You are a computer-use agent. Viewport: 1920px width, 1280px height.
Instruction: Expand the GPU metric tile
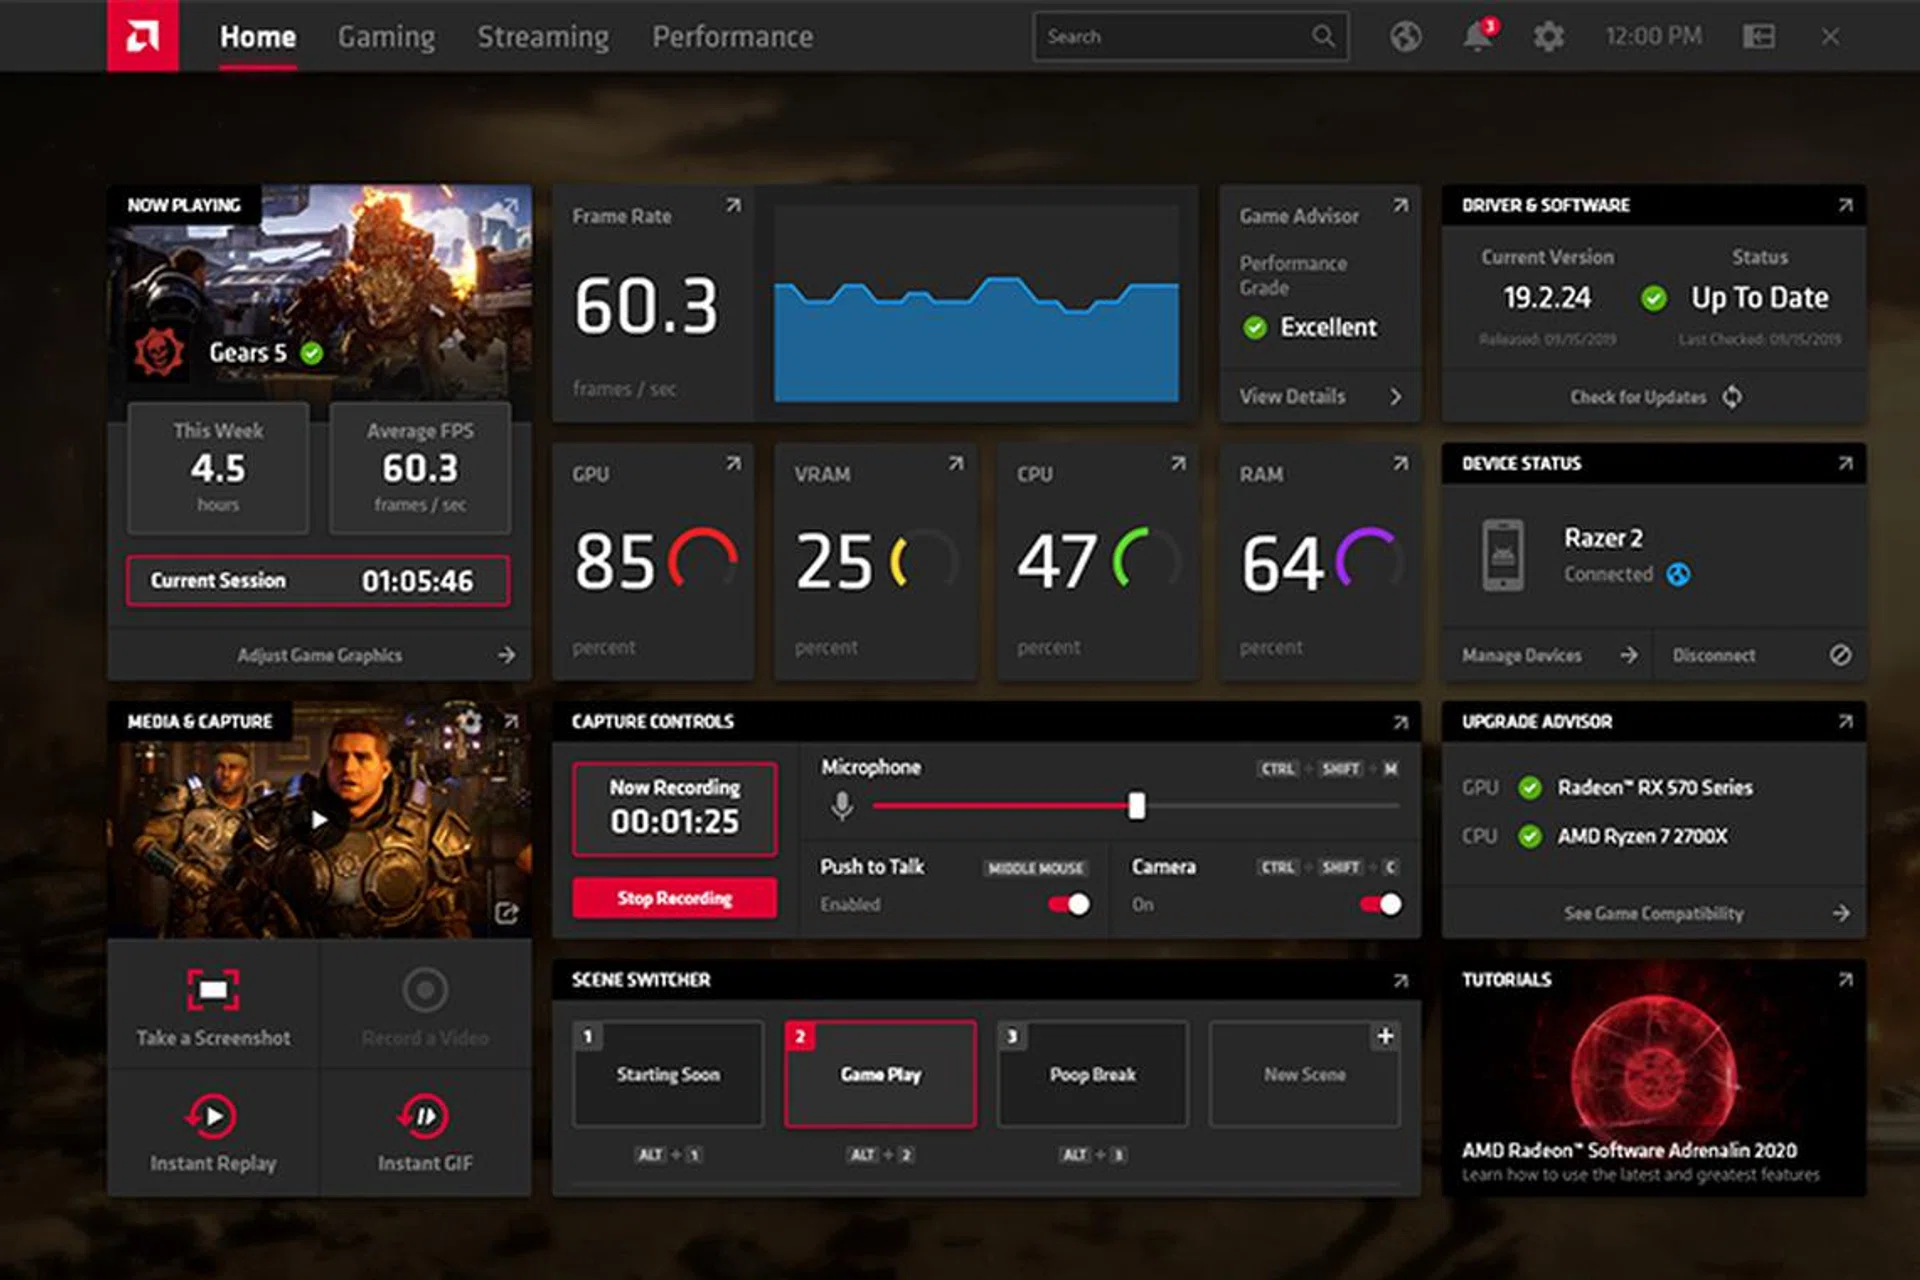click(733, 463)
